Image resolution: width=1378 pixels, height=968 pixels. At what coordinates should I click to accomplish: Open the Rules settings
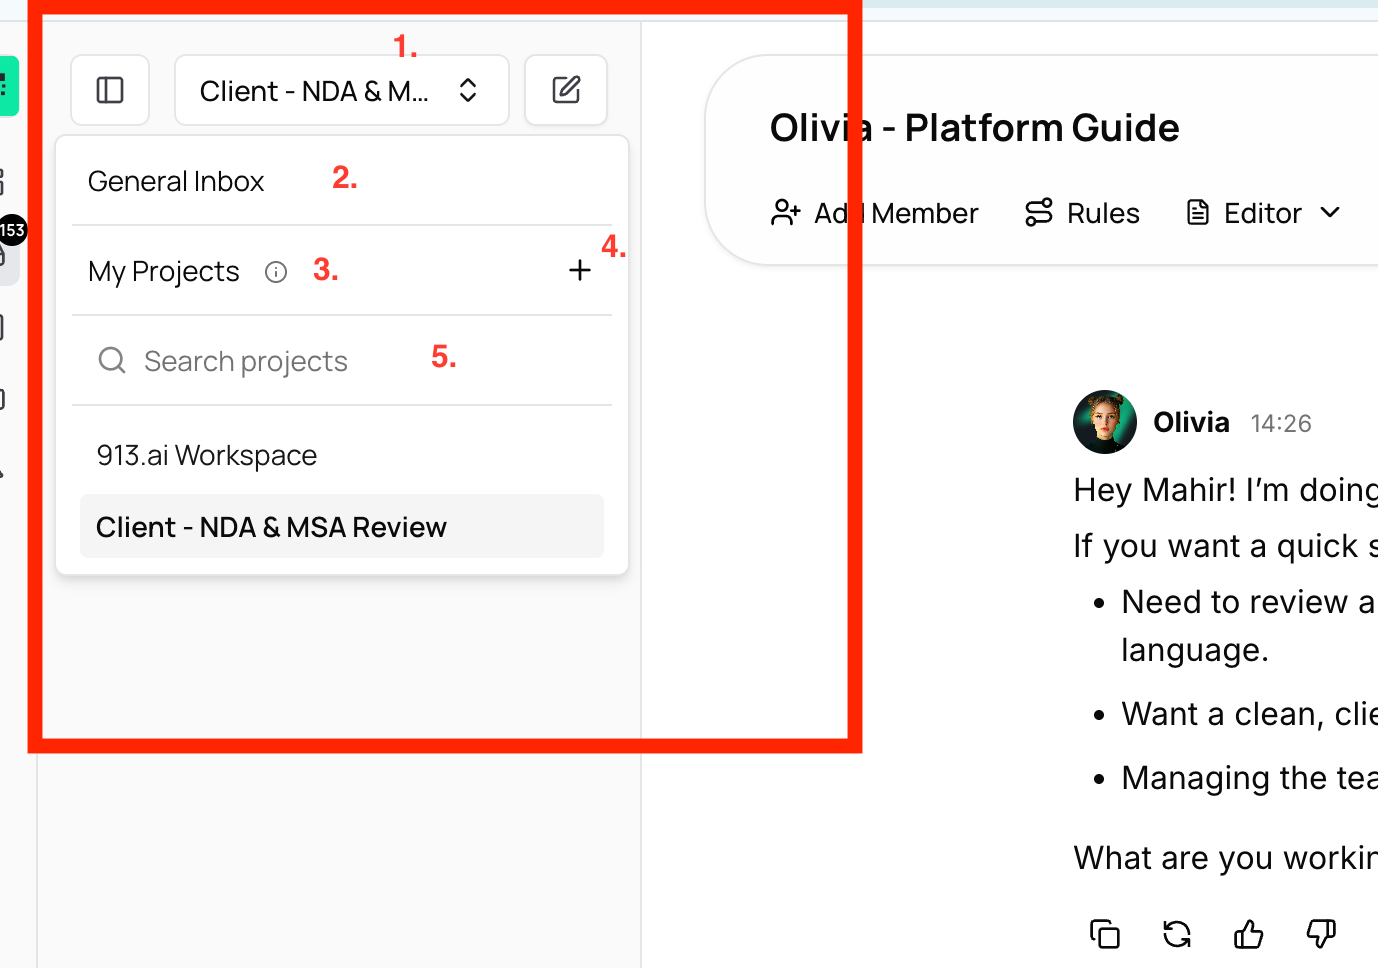click(x=1082, y=213)
